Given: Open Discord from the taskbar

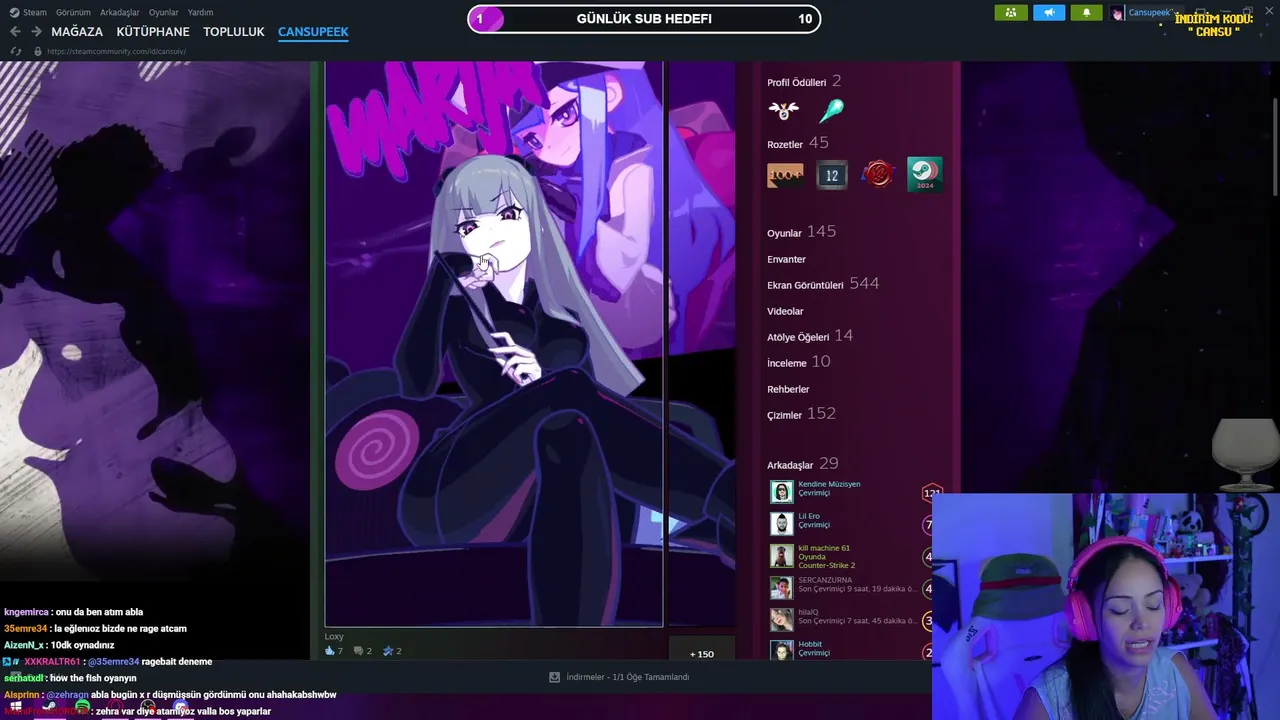Looking at the screenshot, I should point(181,708).
